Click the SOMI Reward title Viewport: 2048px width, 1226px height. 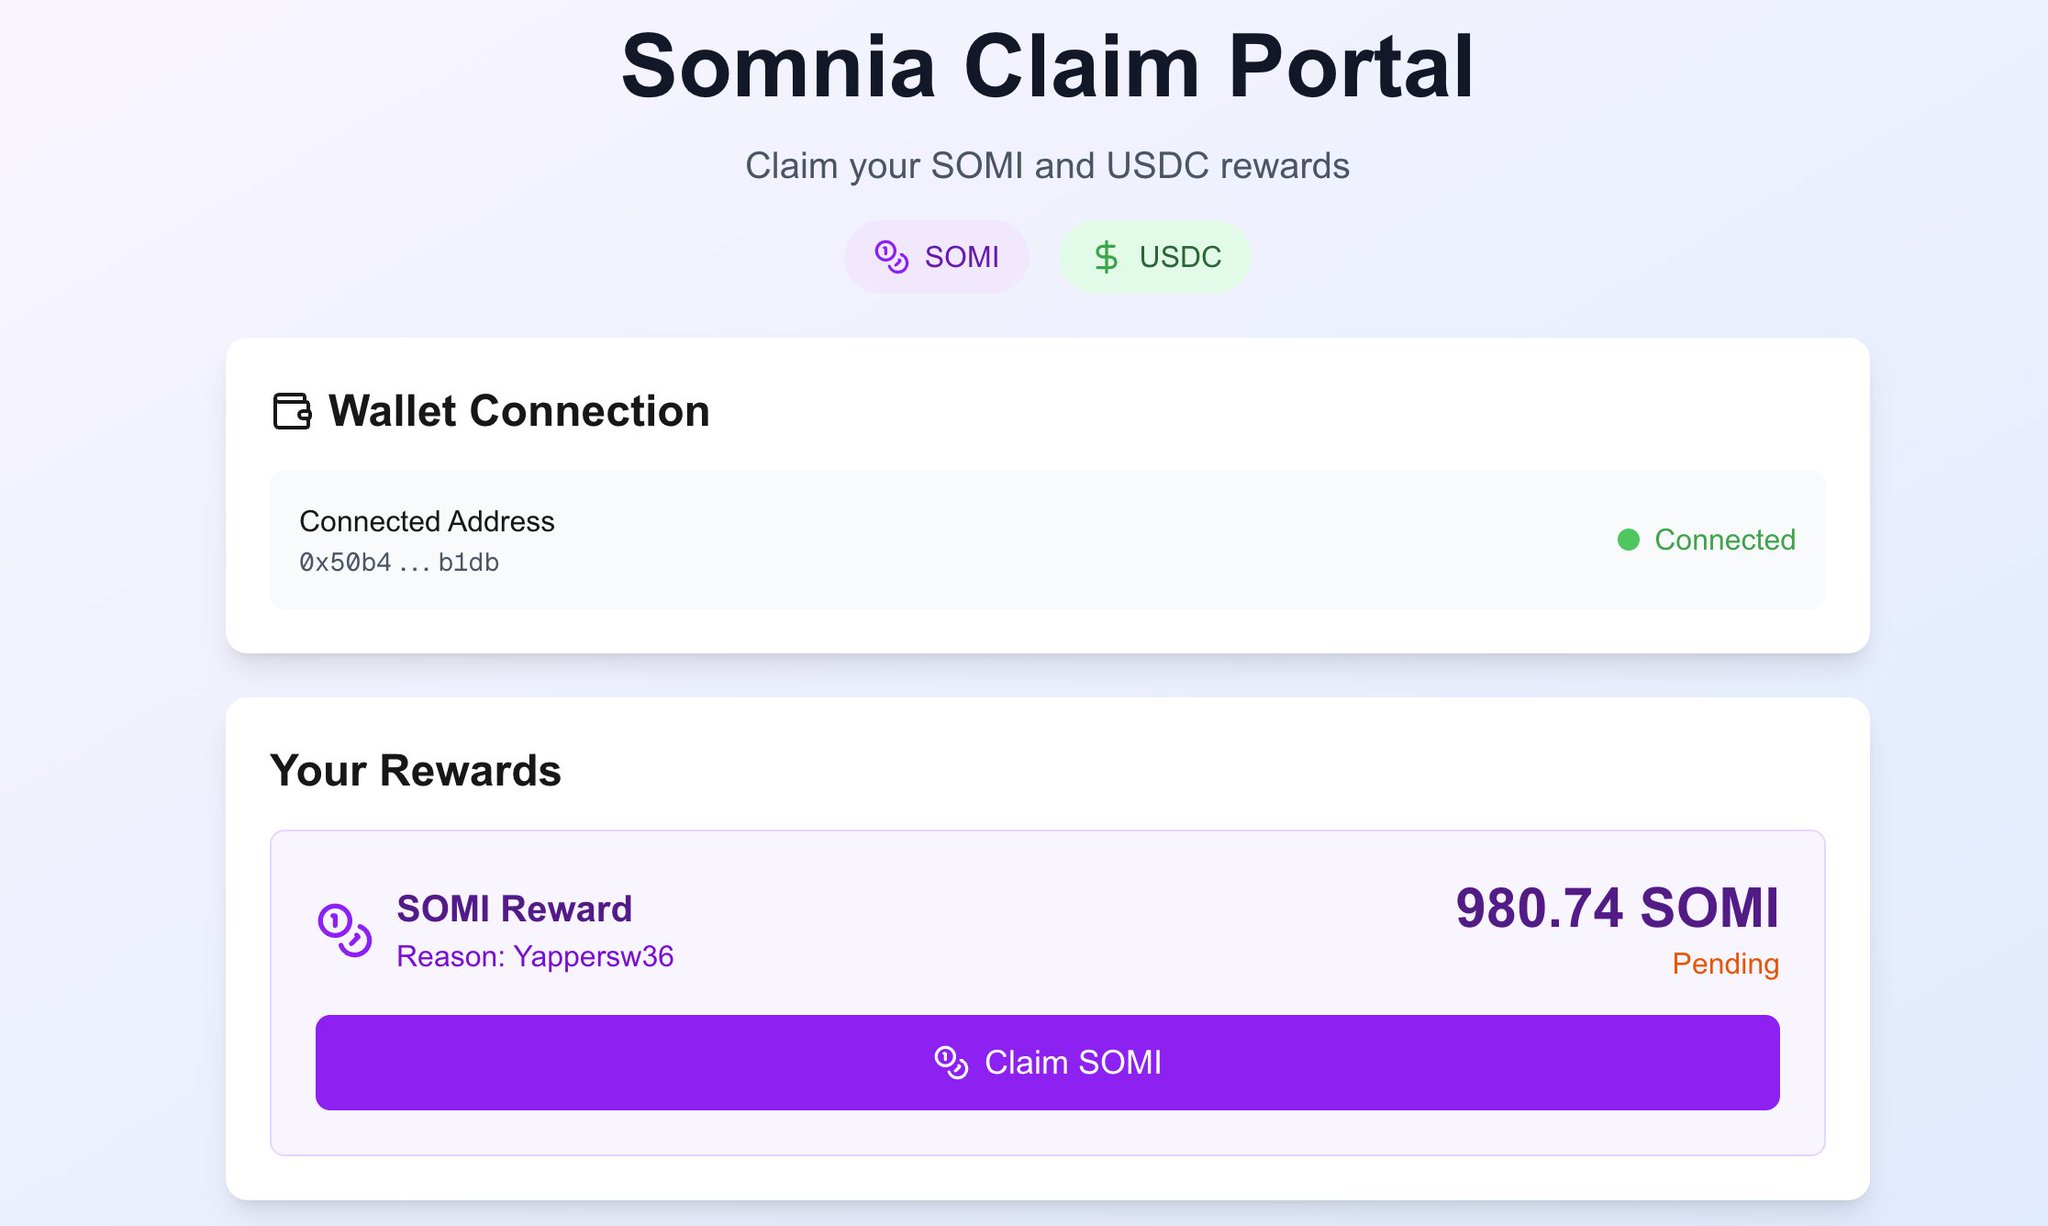514,909
